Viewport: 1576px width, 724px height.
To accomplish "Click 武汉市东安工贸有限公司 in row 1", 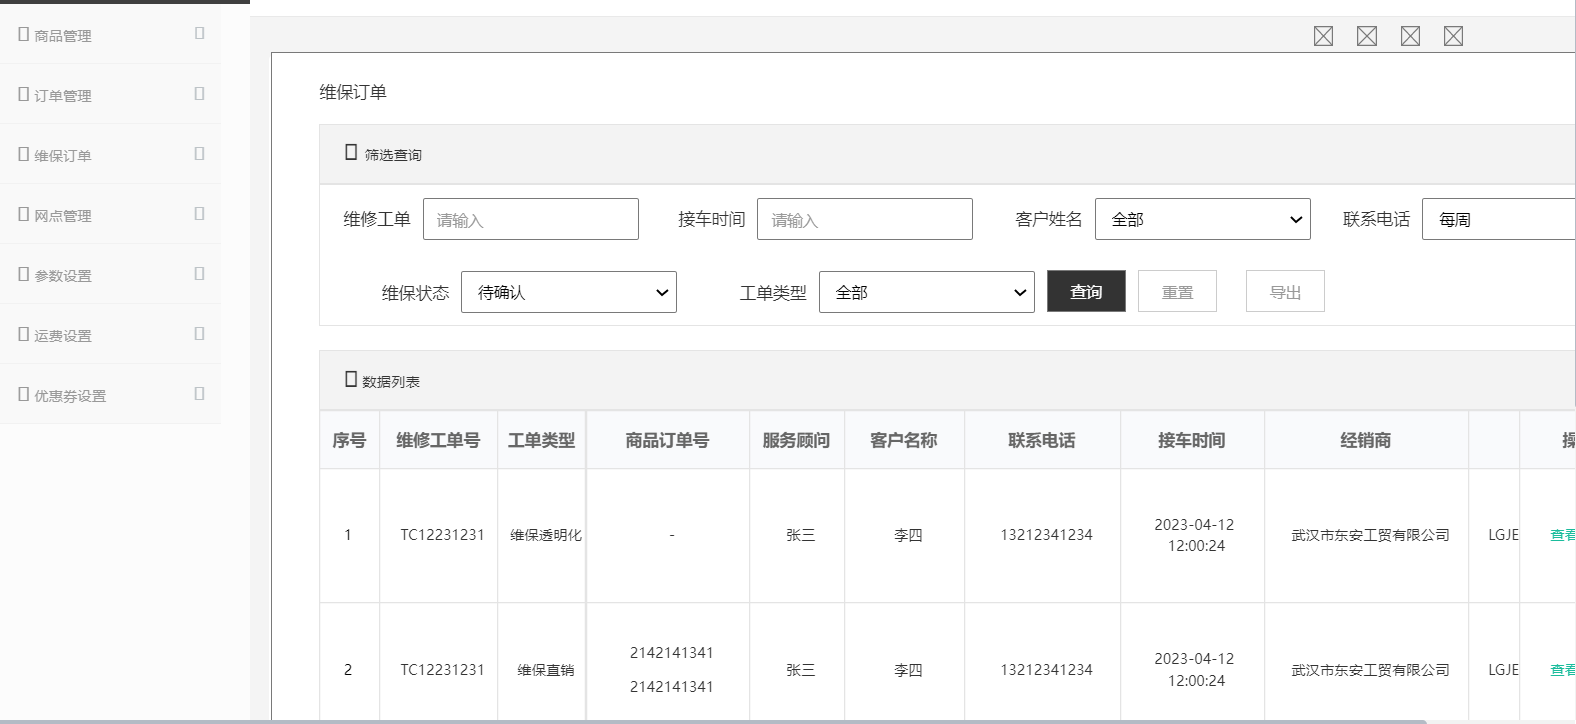I will tap(1370, 535).
